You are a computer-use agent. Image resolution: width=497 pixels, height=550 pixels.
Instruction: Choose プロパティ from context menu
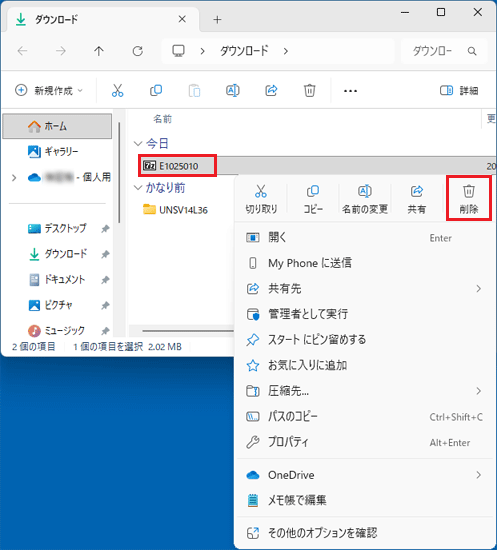click(x=365, y=442)
